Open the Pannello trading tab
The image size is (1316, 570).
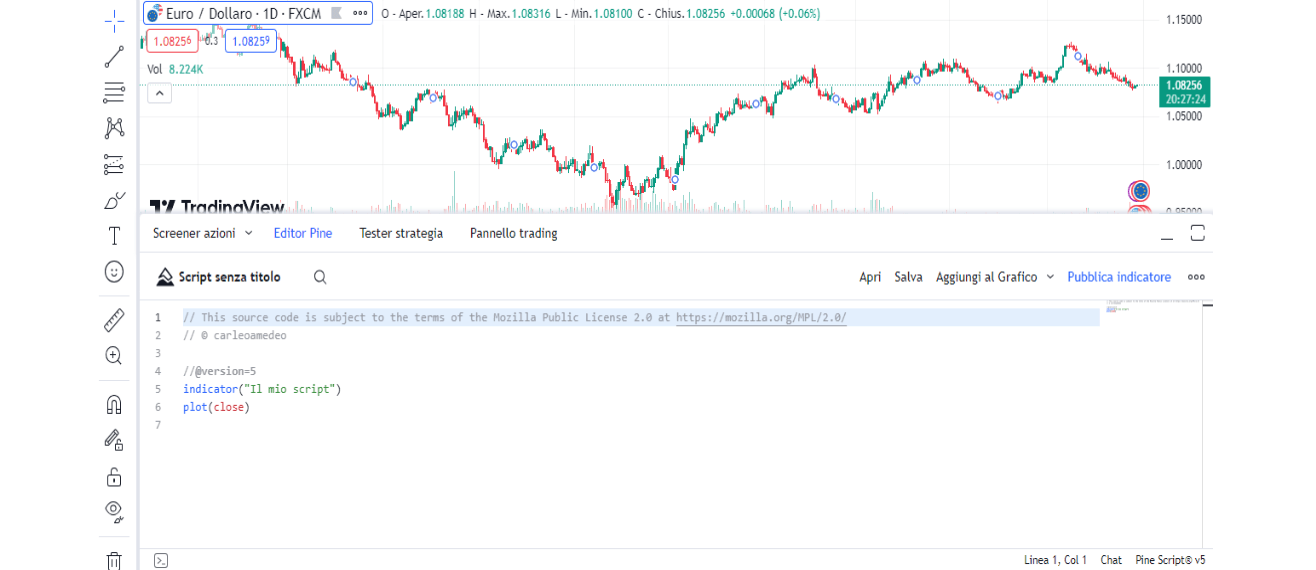pyautogui.click(x=513, y=233)
